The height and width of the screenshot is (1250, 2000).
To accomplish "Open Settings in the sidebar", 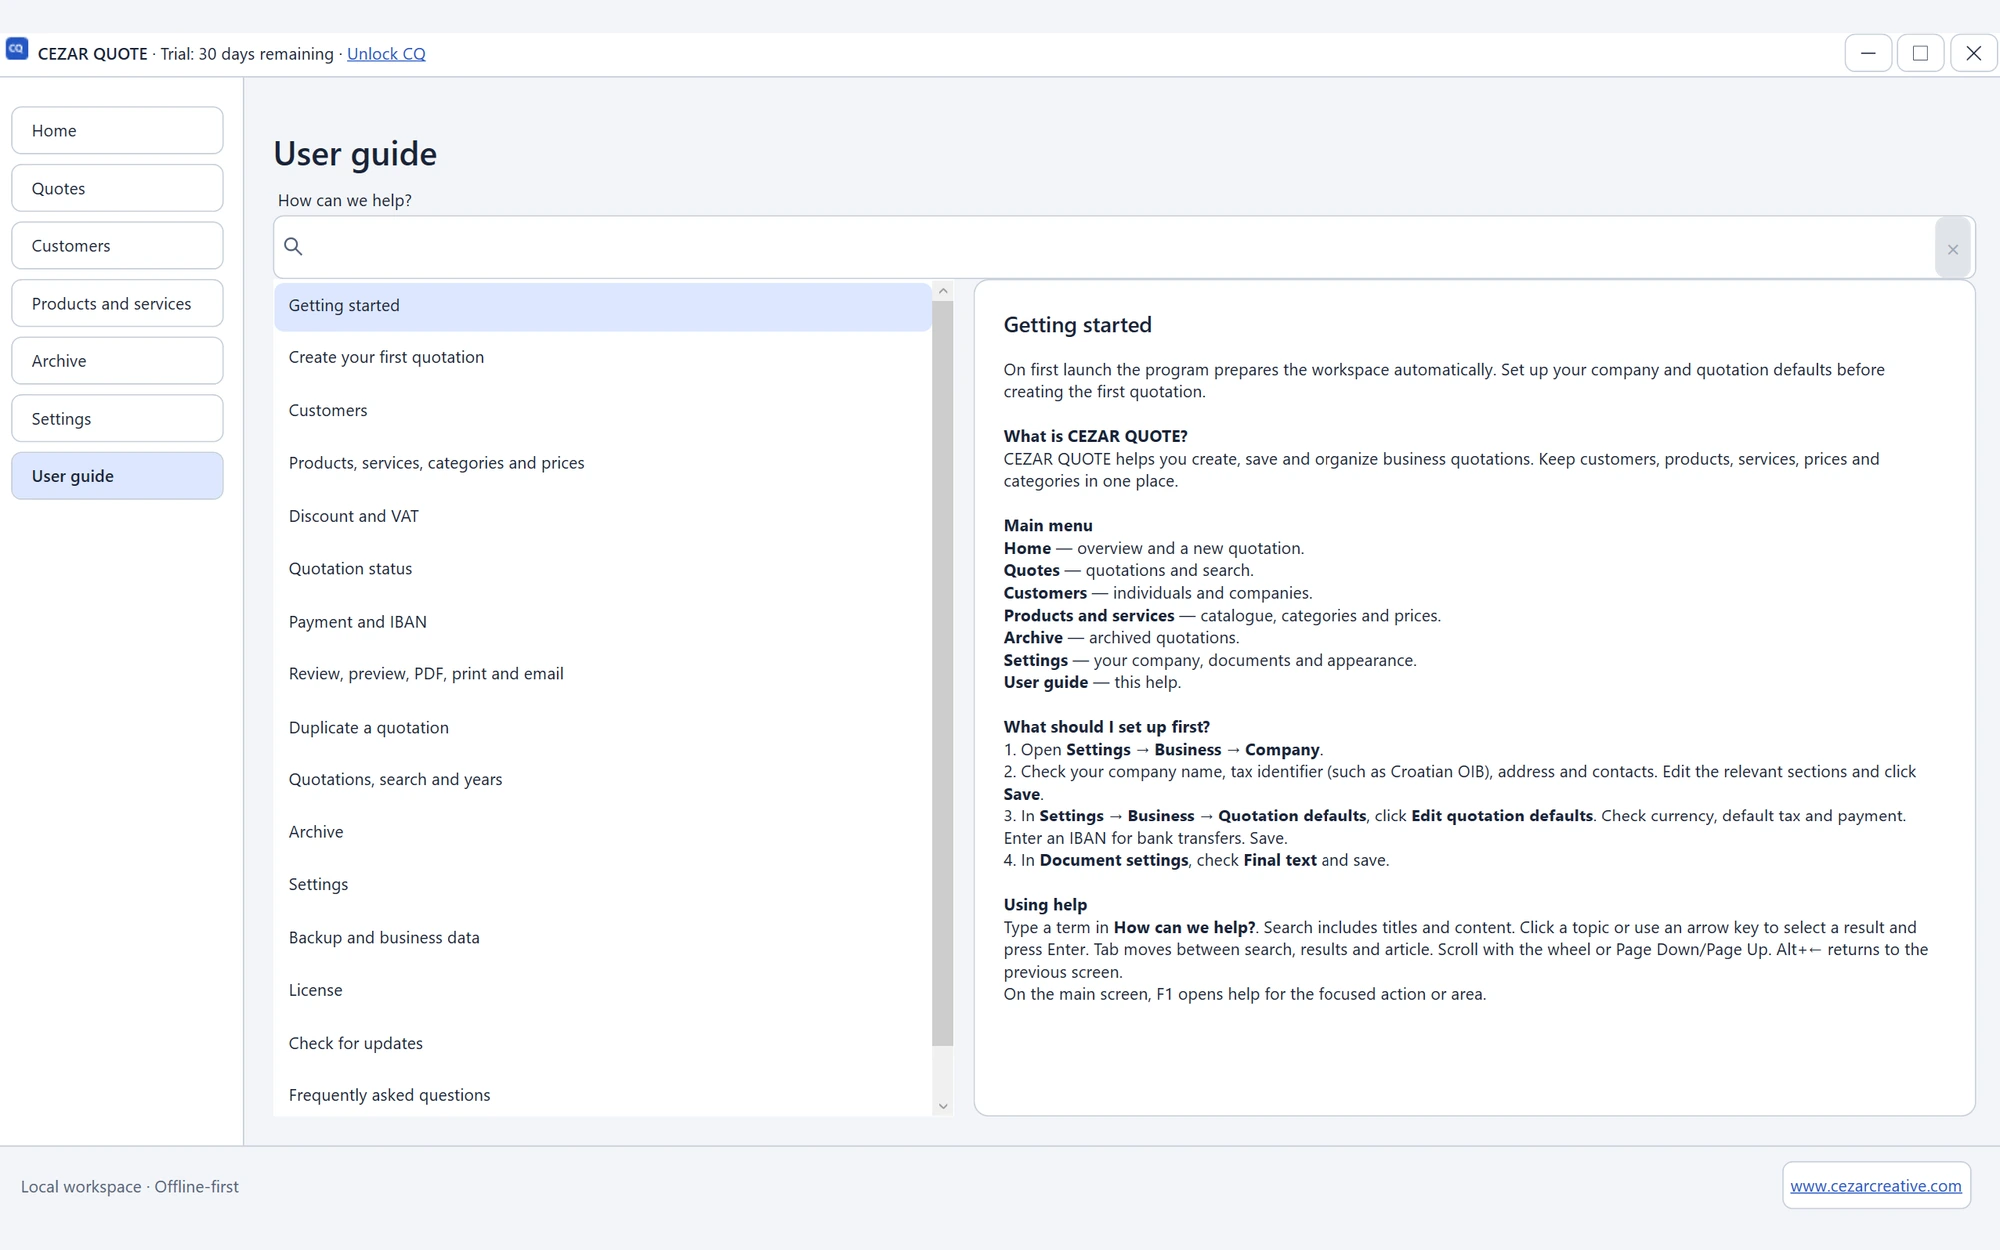I will pos(117,418).
